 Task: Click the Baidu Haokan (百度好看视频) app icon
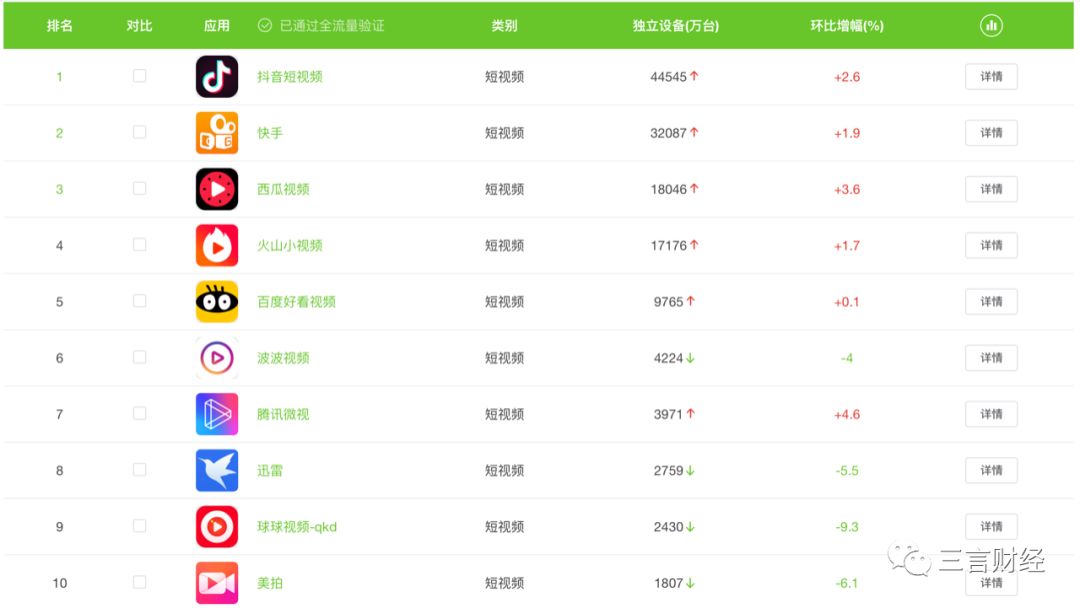217,302
